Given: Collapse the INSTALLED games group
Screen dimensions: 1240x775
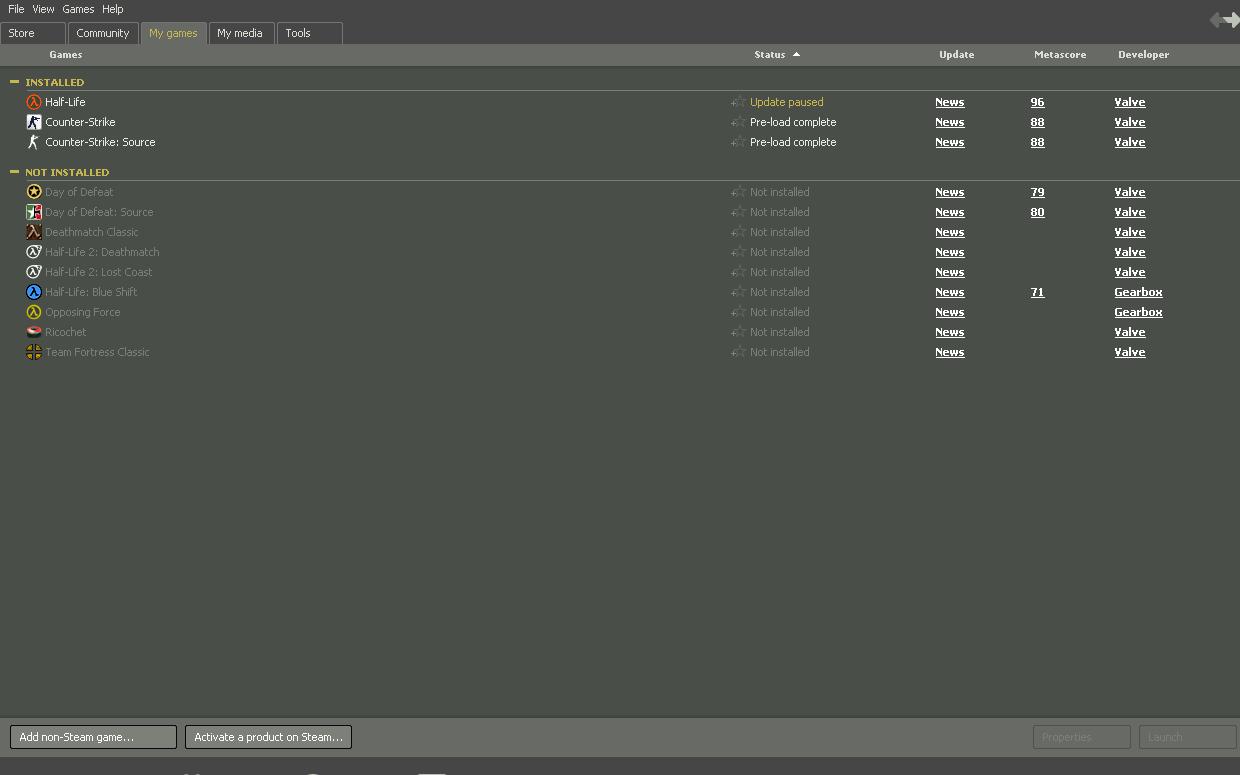Looking at the screenshot, I should pos(14,82).
